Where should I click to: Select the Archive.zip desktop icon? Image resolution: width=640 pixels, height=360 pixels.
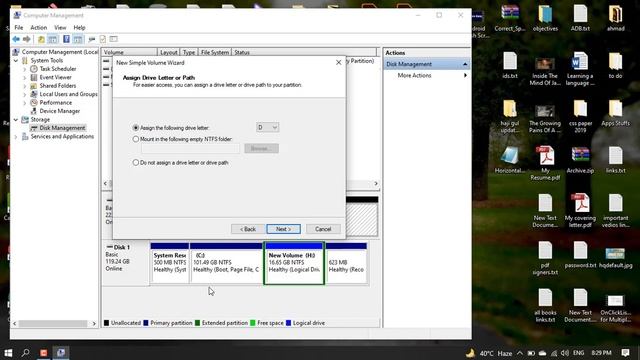tap(580, 160)
